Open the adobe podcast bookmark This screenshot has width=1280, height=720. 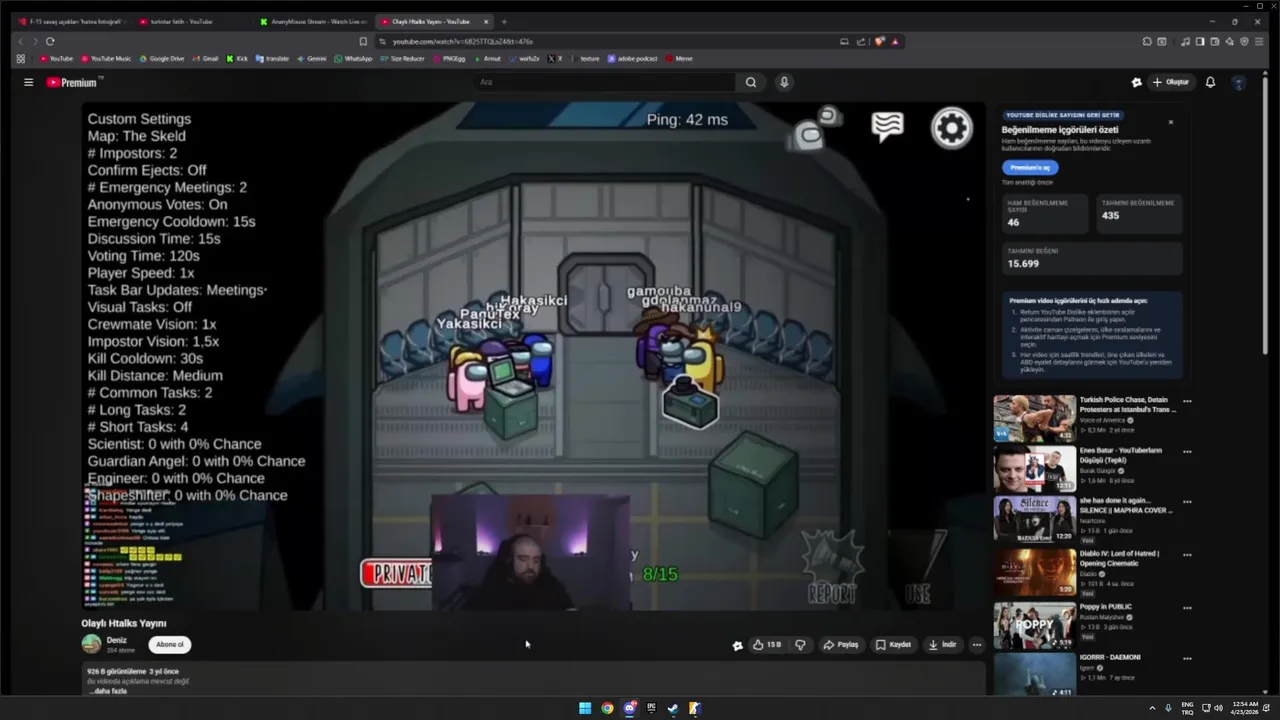633,59
